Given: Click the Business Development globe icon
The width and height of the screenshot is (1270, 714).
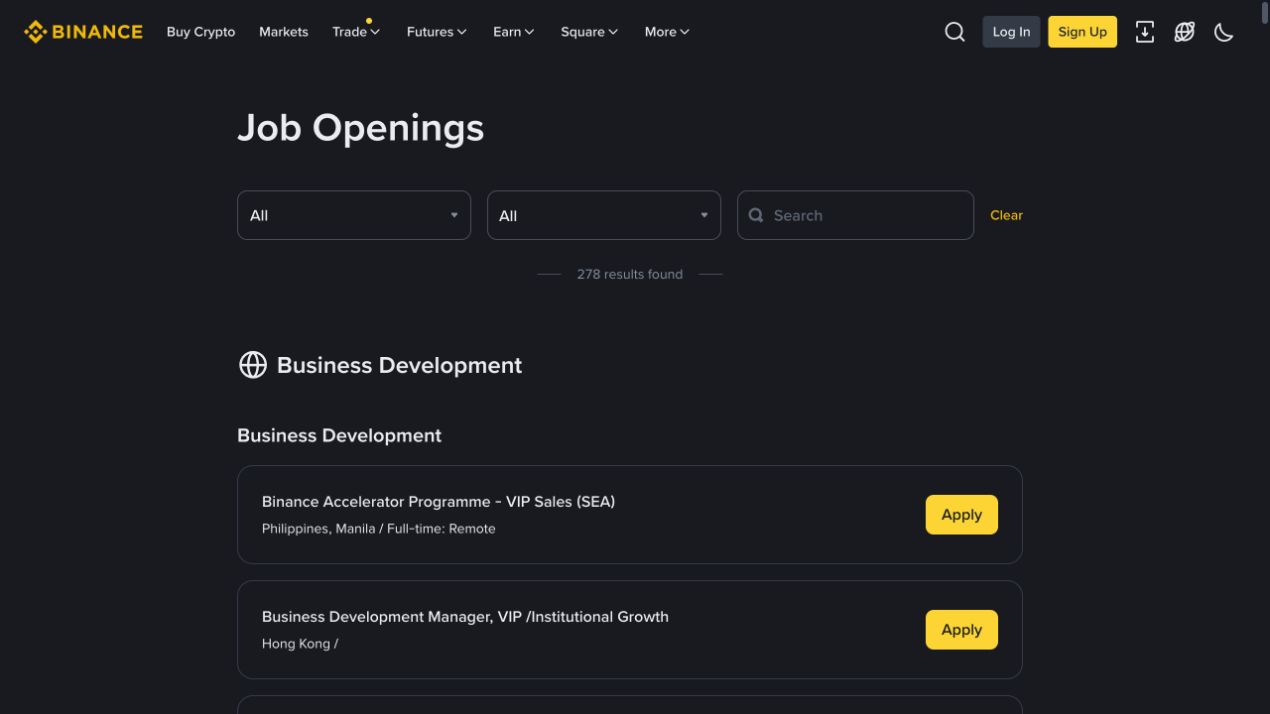Looking at the screenshot, I should click(x=253, y=365).
